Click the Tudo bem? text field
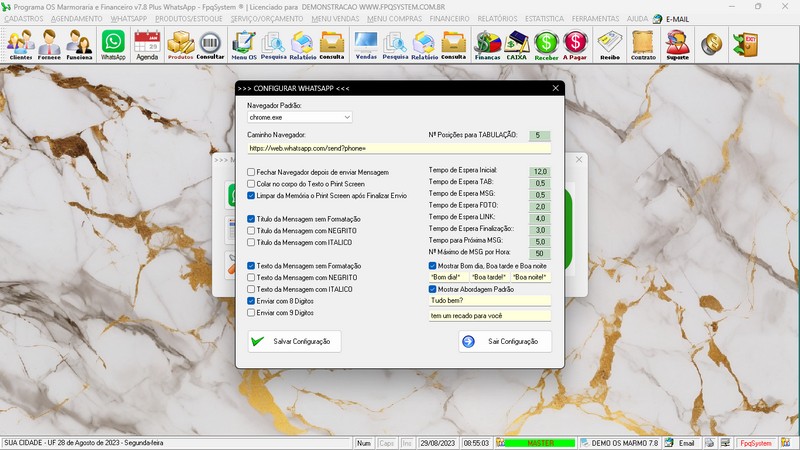This screenshot has height=450, width=800. tap(490, 301)
